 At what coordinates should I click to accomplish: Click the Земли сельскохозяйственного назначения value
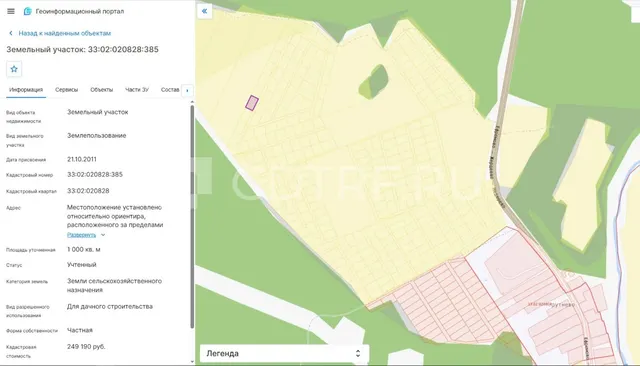pyautogui.click(x=114, y=286)
